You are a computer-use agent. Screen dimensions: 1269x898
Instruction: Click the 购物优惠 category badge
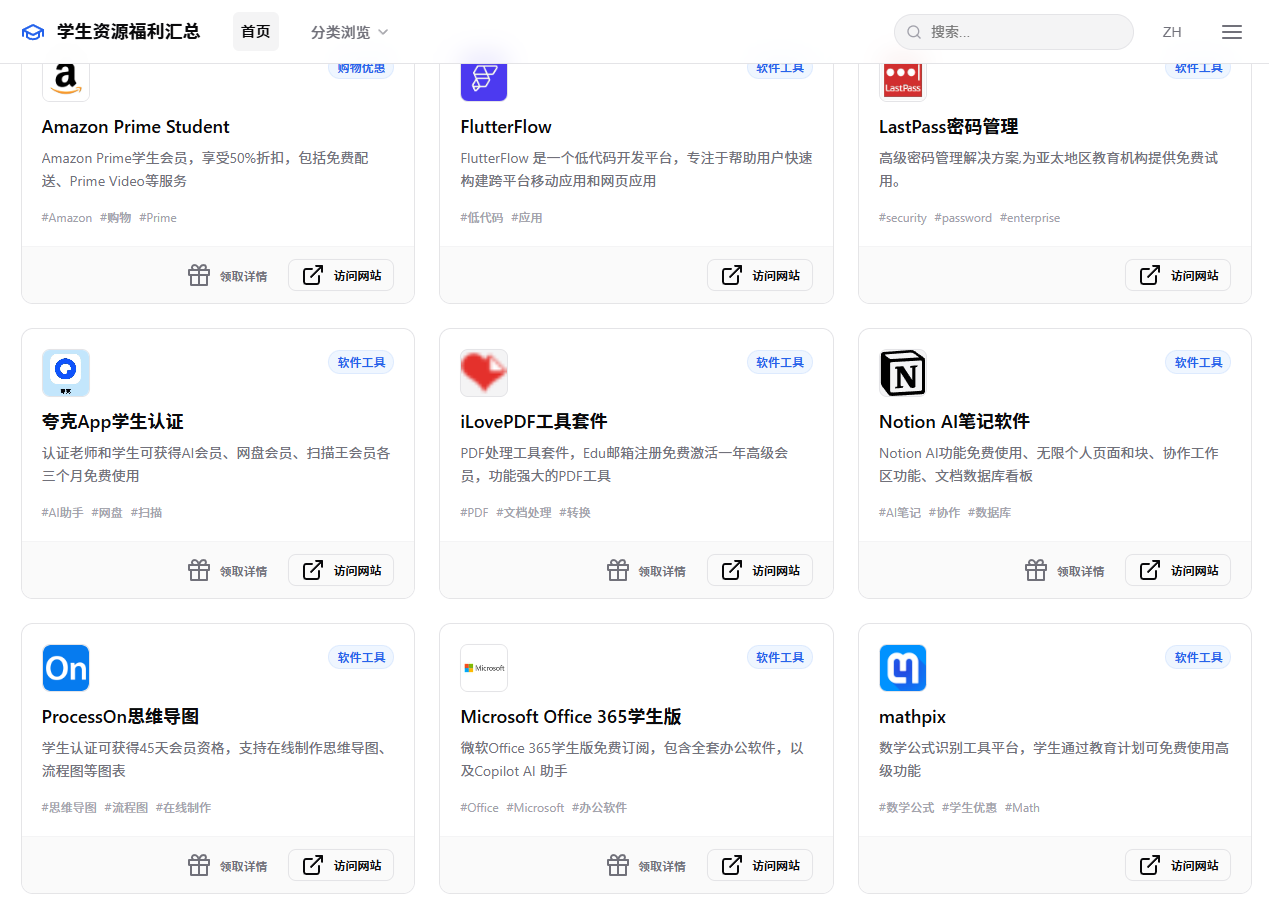pyautogui.click(x=361, y=67)
